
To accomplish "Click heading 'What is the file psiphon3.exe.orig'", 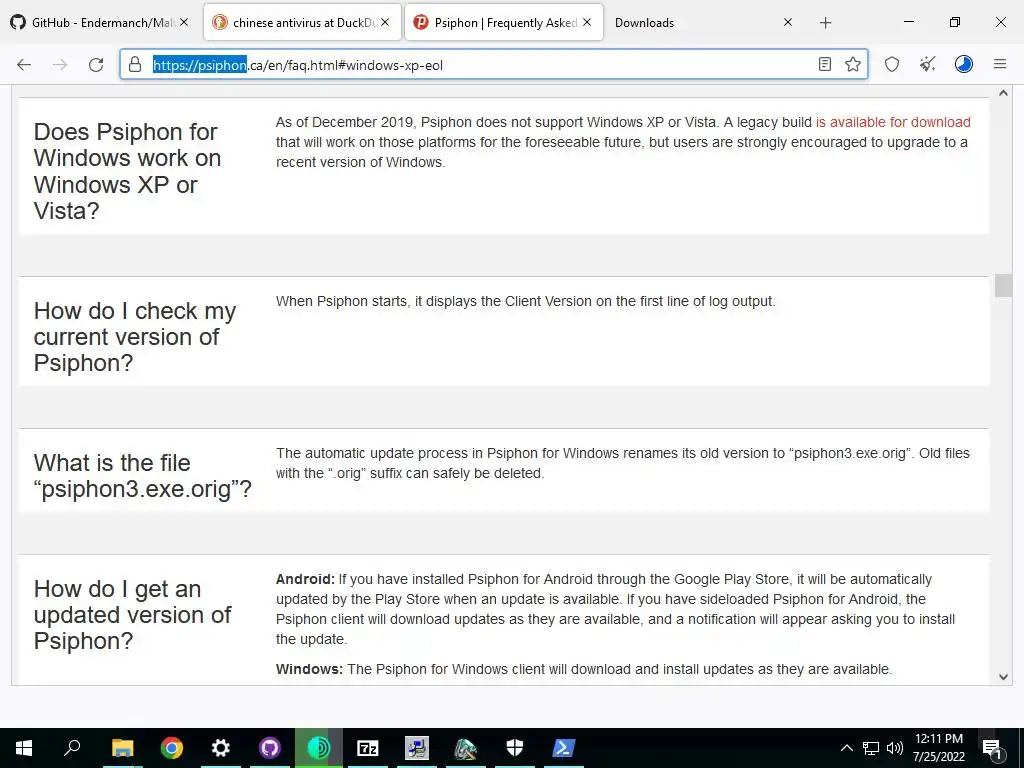I will click(142, 475).
